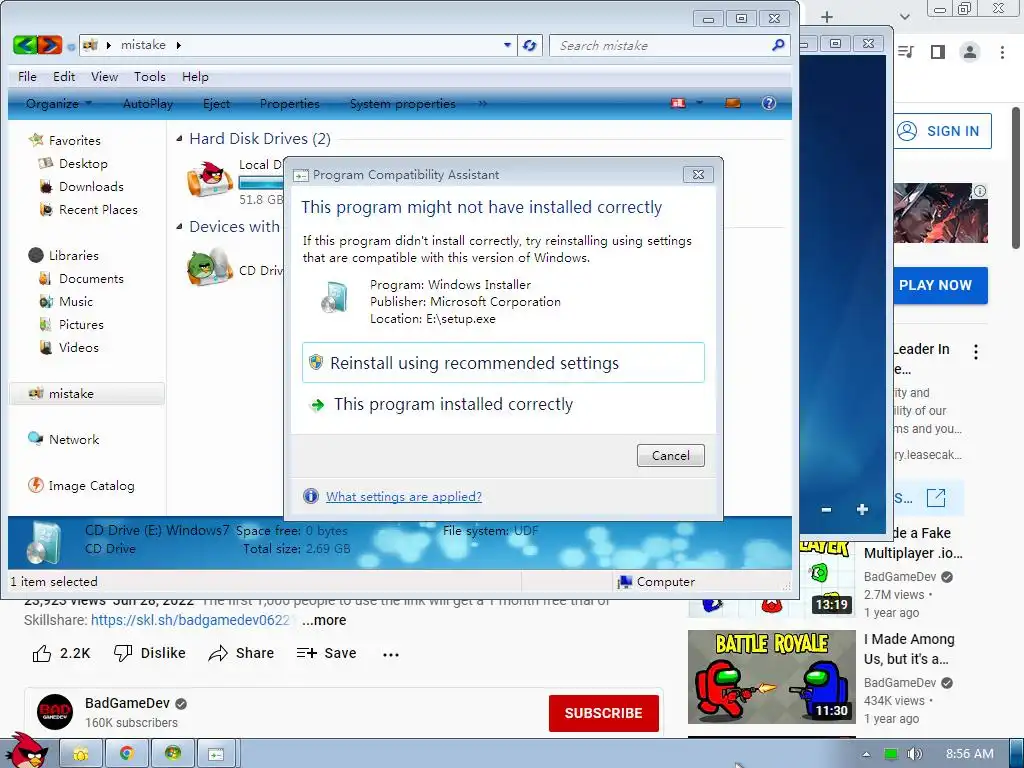Open the Organize dropdown
The height and width of the screenshot is (768, 1024).
[x=59, y=103]
